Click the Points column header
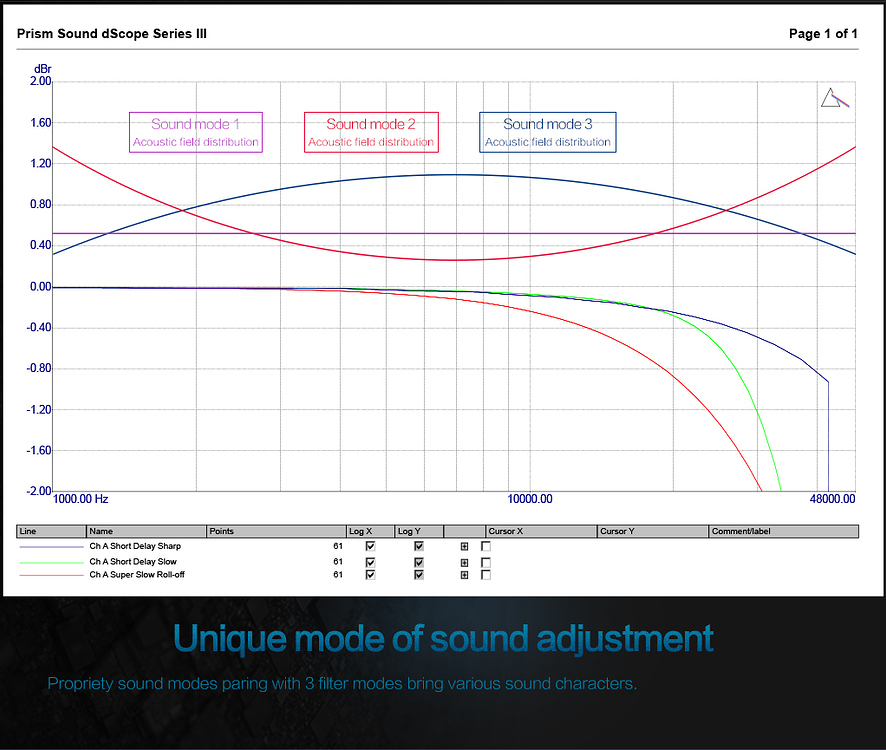The height and width of the screenshot is (750, 886). pyautogui.click(x=275, y=532)
